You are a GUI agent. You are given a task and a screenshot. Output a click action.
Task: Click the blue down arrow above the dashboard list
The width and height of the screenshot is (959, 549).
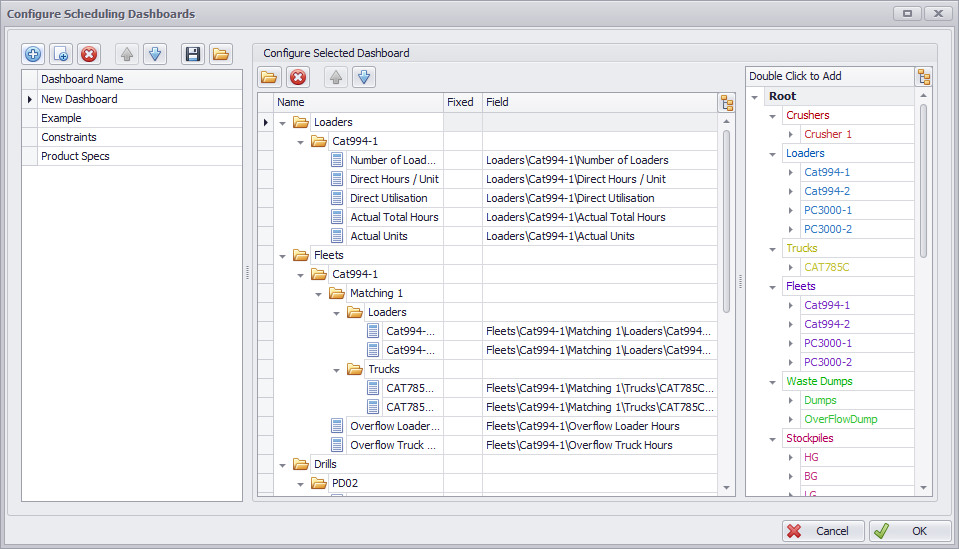(154, 54)
